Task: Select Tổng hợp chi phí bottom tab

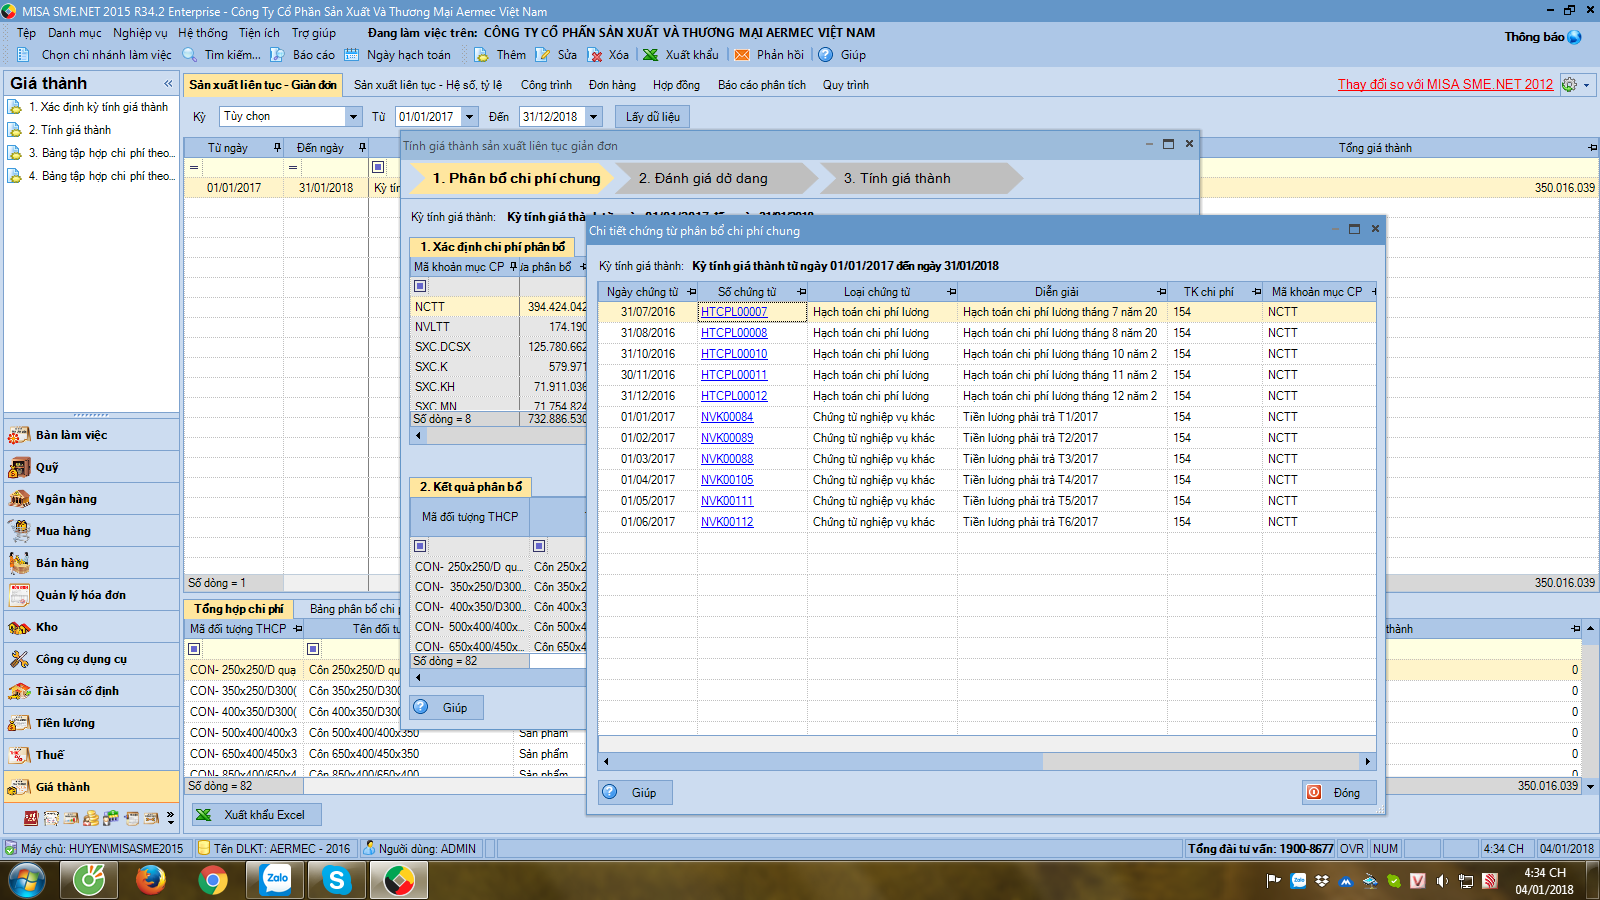Action: [x=239, y=608]
